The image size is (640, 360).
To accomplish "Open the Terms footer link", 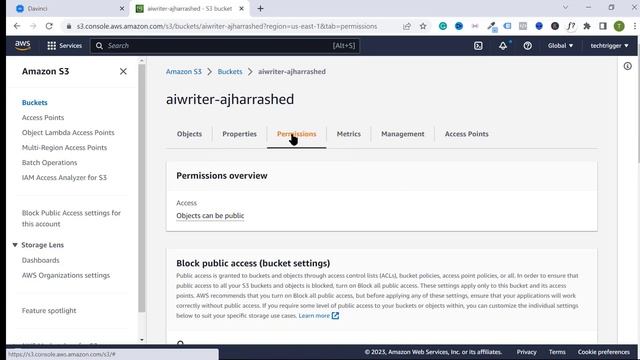I will click(x=557, y=352).
